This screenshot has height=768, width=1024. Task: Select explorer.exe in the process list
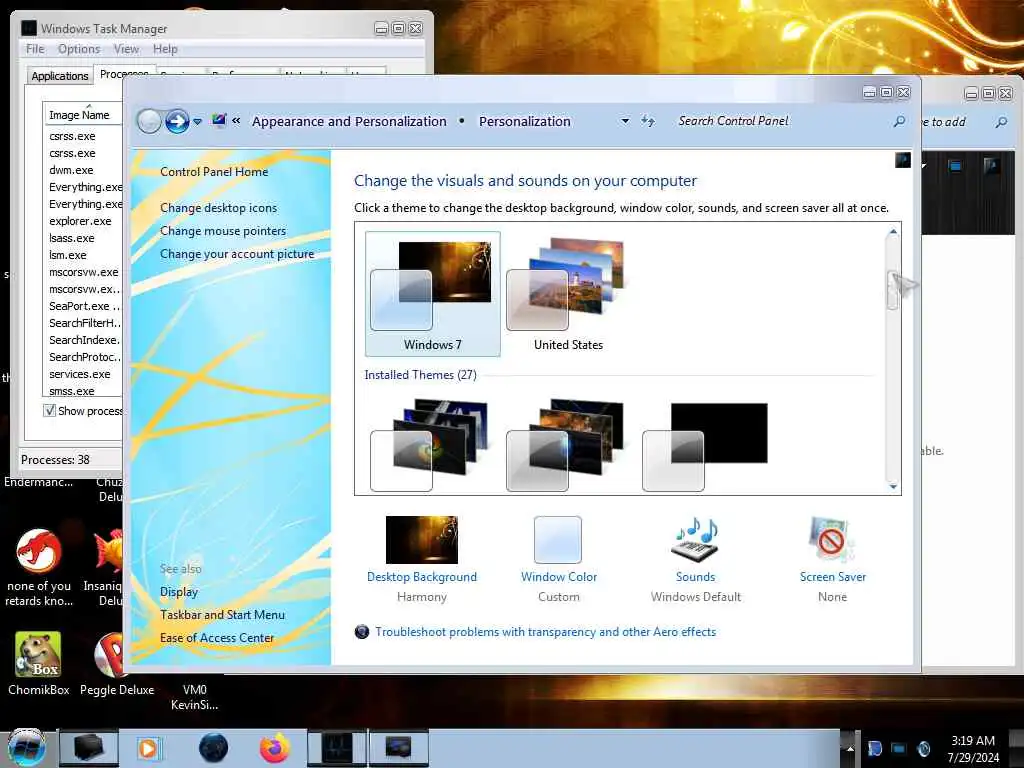point(80,221)
